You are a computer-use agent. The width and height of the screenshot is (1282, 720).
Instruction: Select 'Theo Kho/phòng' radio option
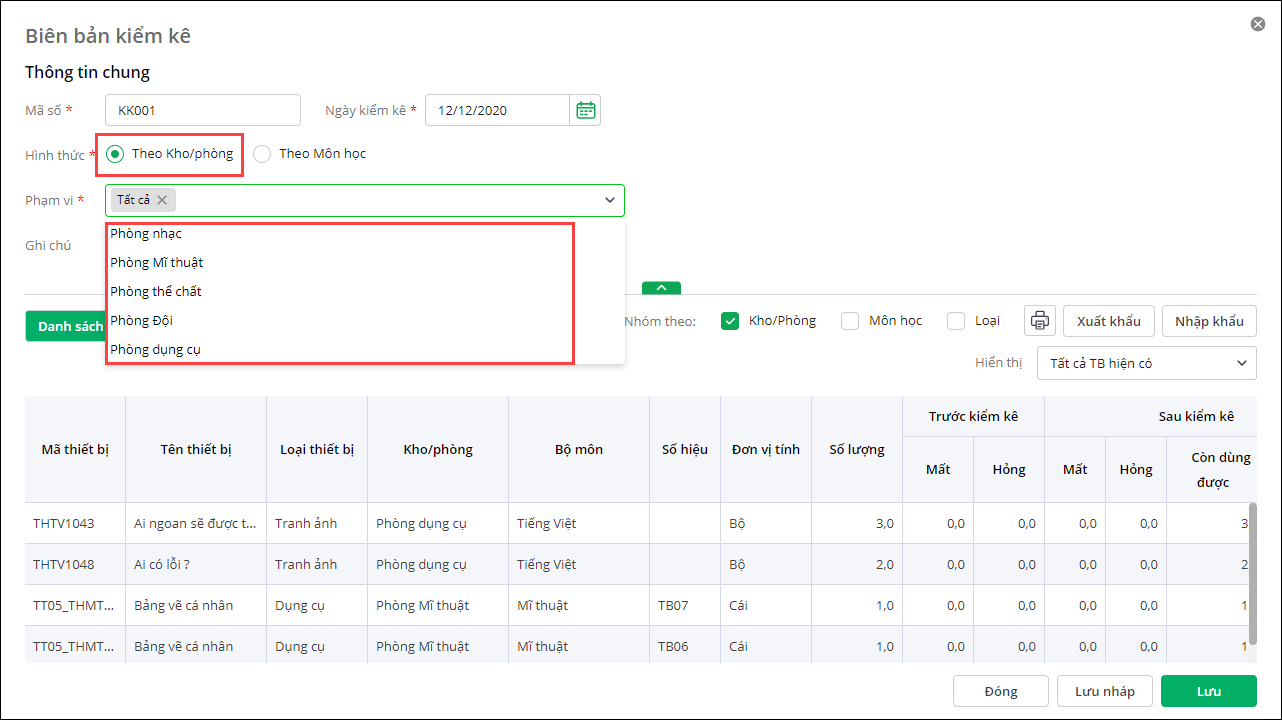115,154
